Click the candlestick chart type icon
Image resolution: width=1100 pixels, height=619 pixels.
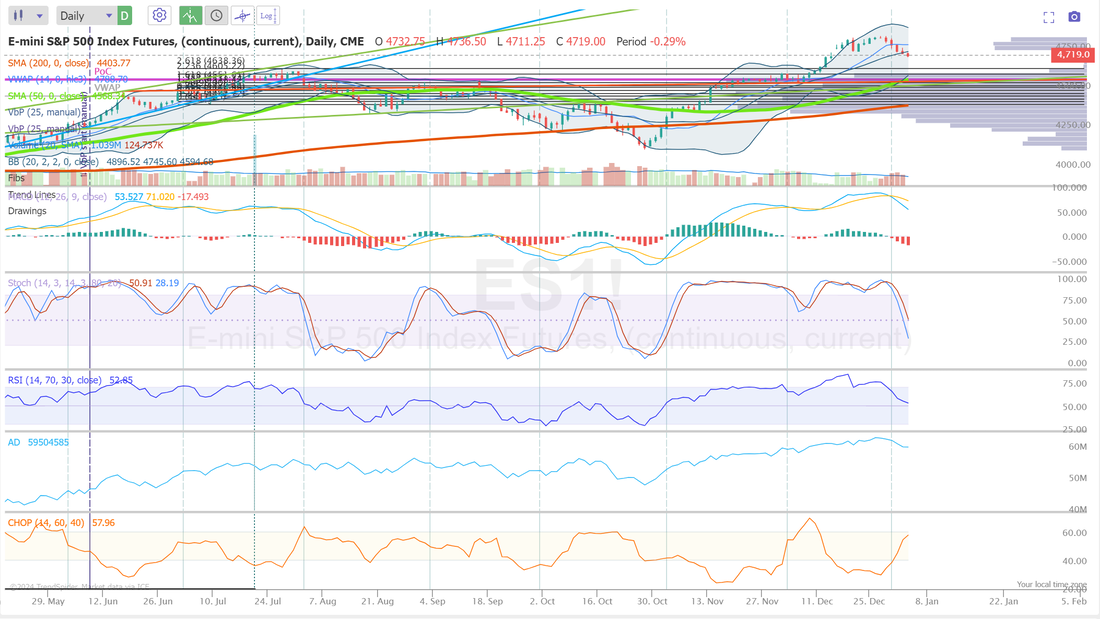[x=19, y=15]
